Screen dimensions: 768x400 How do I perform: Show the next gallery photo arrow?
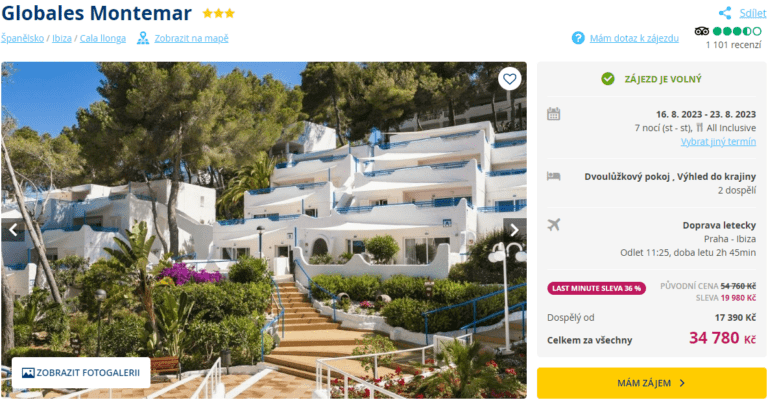coord(514,230)
